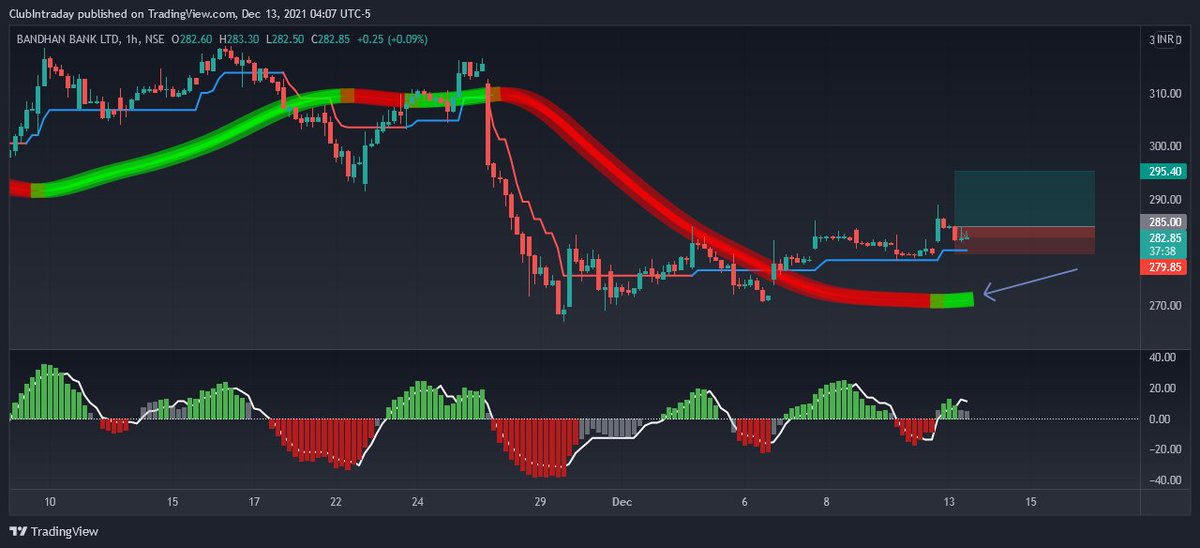
Task: Select the 282.85 current price label
Action: (x=1162, y=238)
